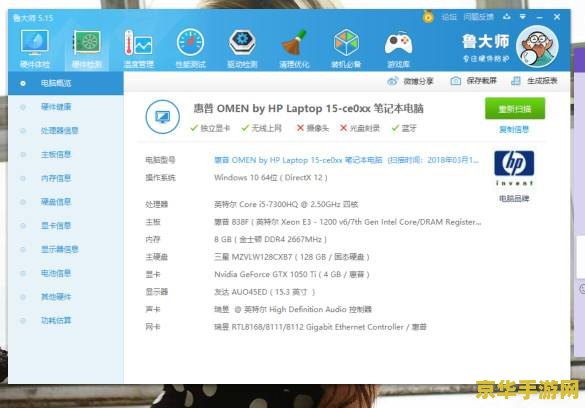Select the hardware detection circuit board icon

click(87, 43)
